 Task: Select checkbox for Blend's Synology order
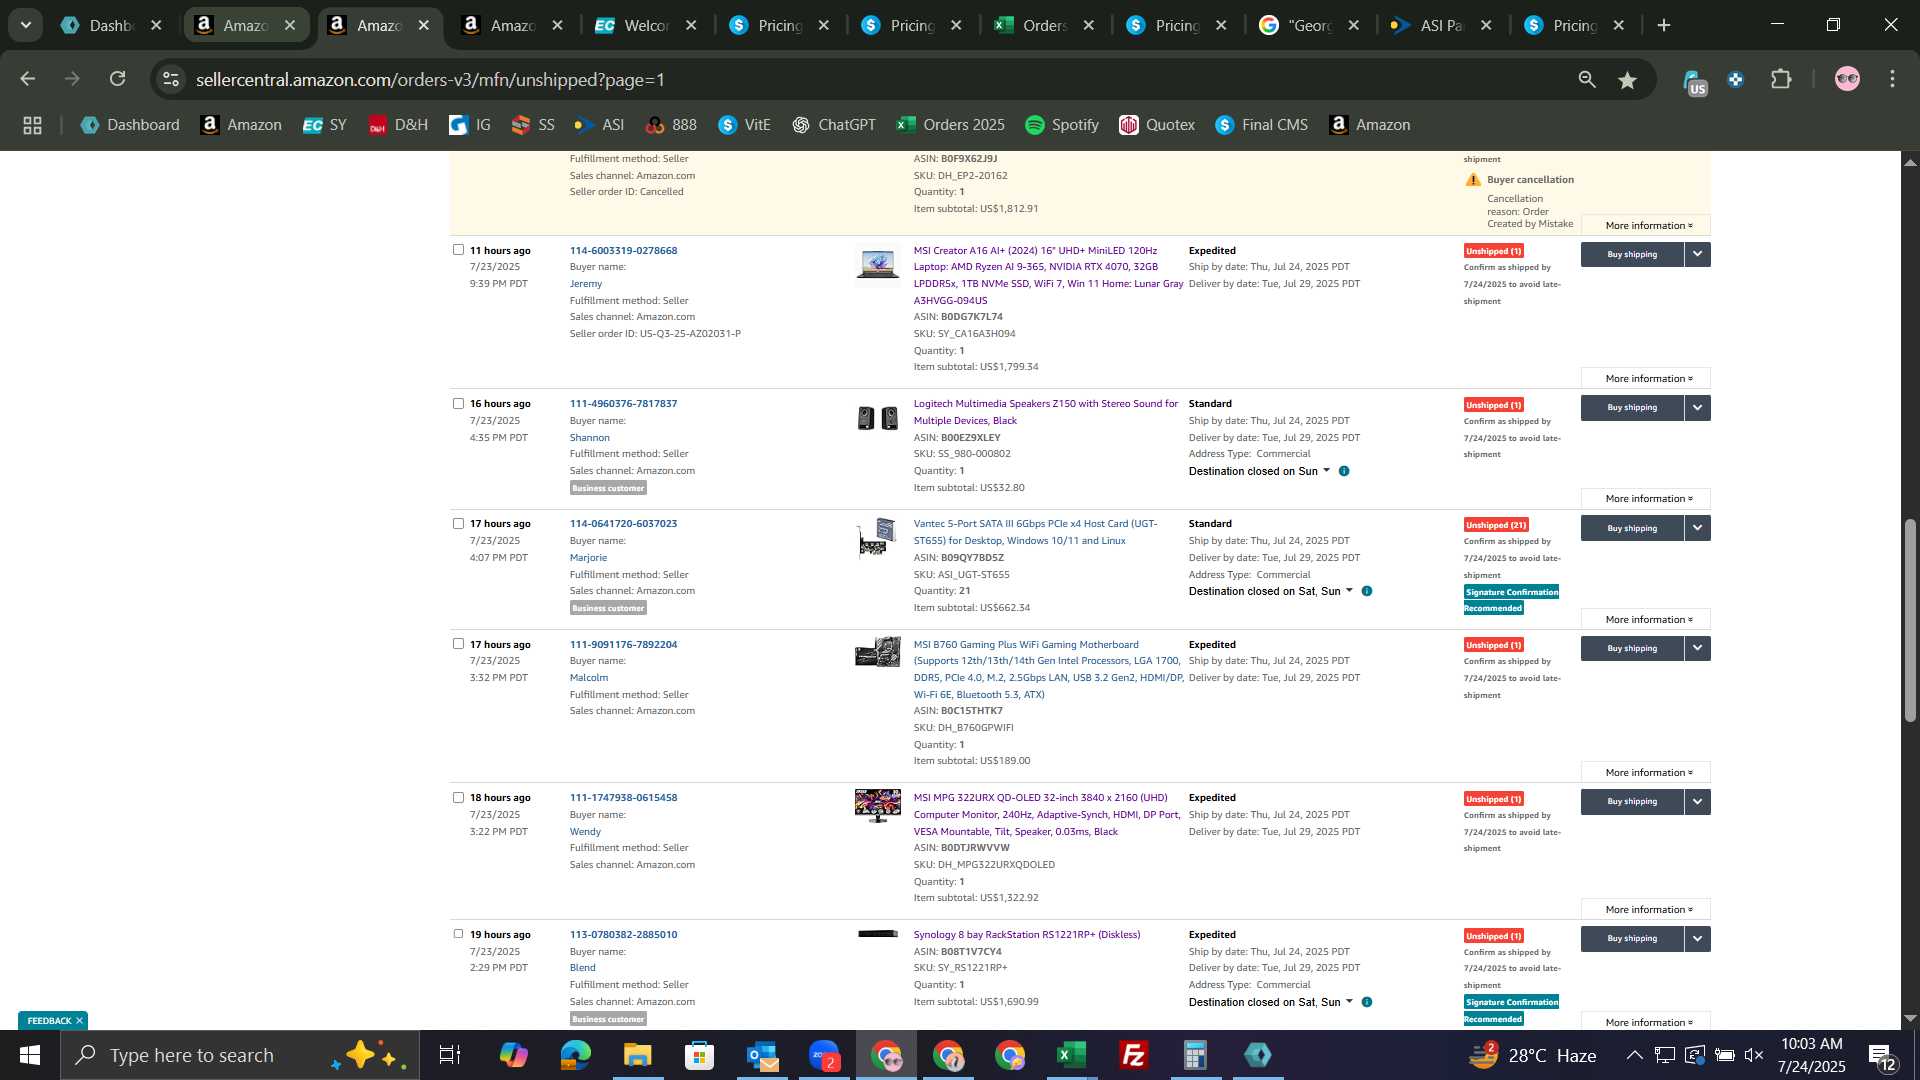458,934
